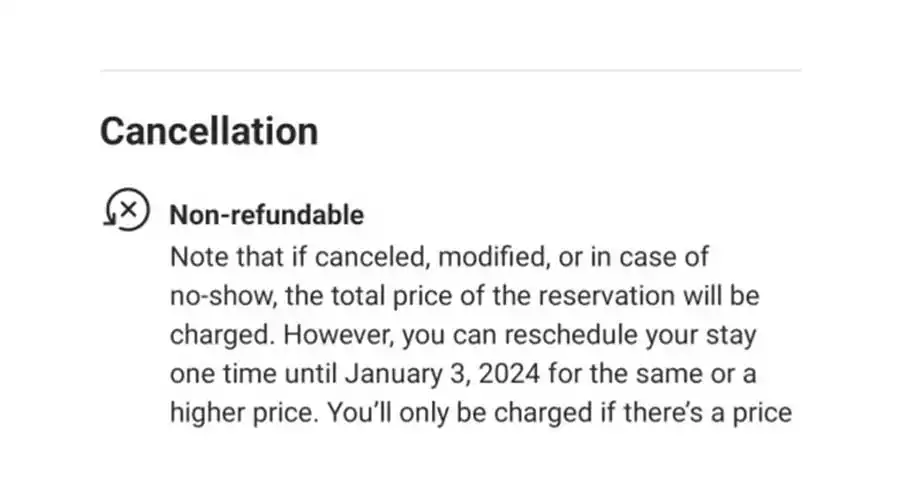The image size is (900, 500).
Task: Click the non-refundable circular X icon
Action: coord(127,211)
